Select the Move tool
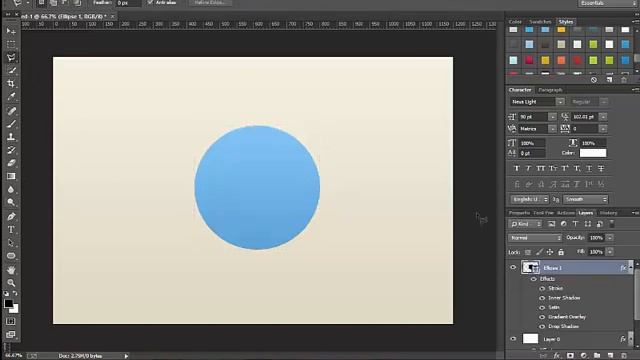 point(11,31)
